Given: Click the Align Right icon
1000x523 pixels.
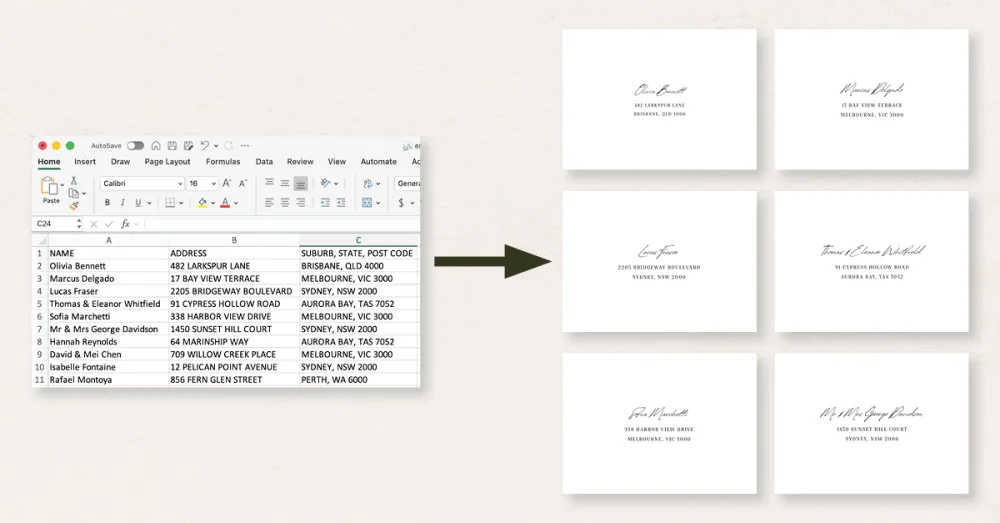Looking at the screenshot, I should pos(300,203).
